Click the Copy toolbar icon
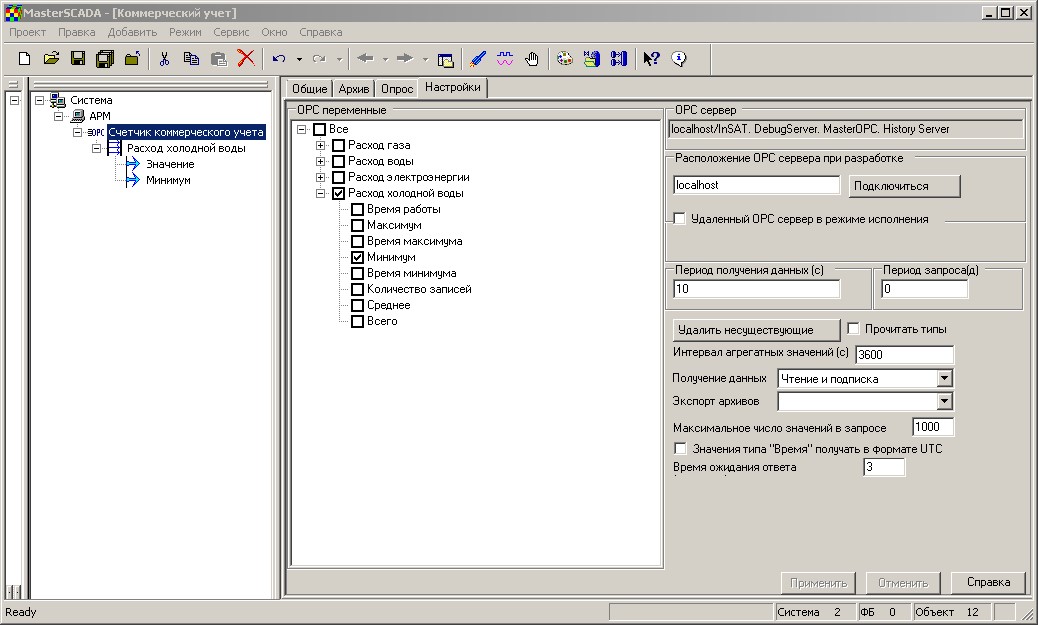 [x=191, y=59]
